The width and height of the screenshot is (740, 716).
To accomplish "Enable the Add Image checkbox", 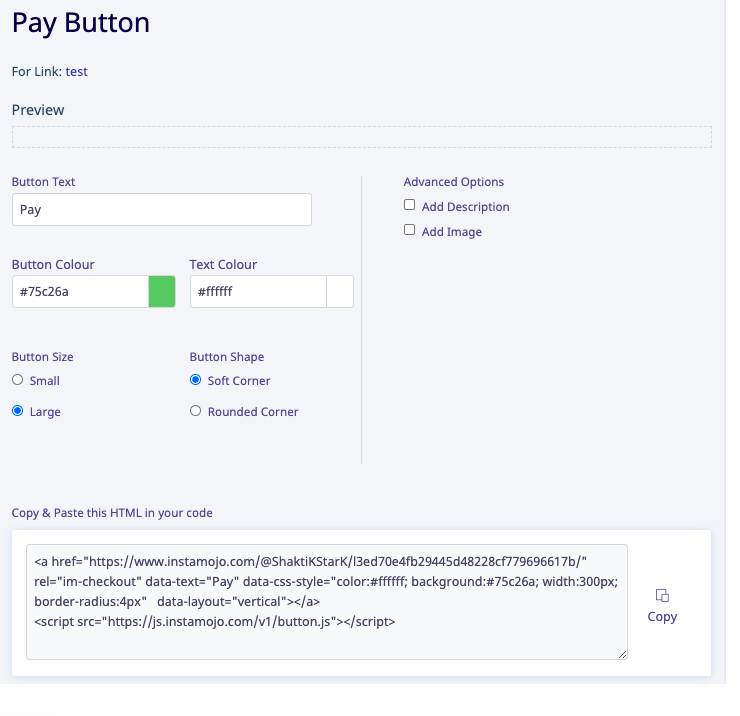I will 409,230.
